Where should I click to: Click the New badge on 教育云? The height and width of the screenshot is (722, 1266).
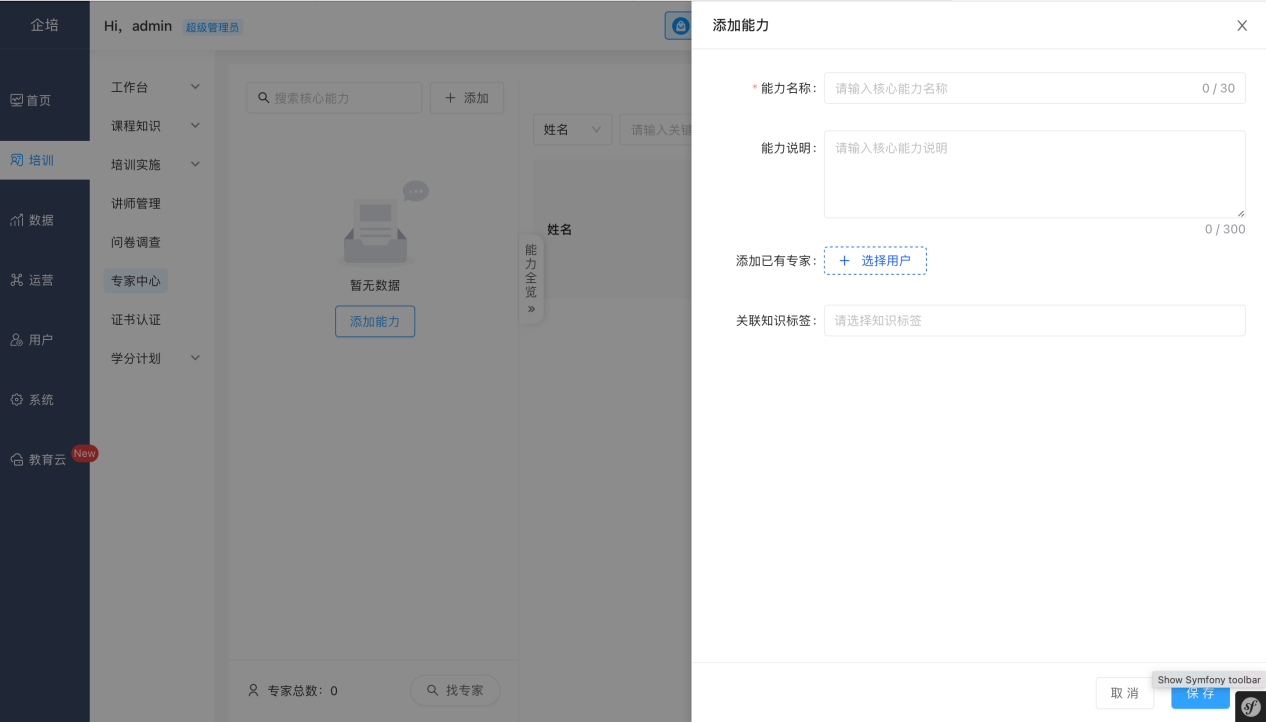point(85,454)
